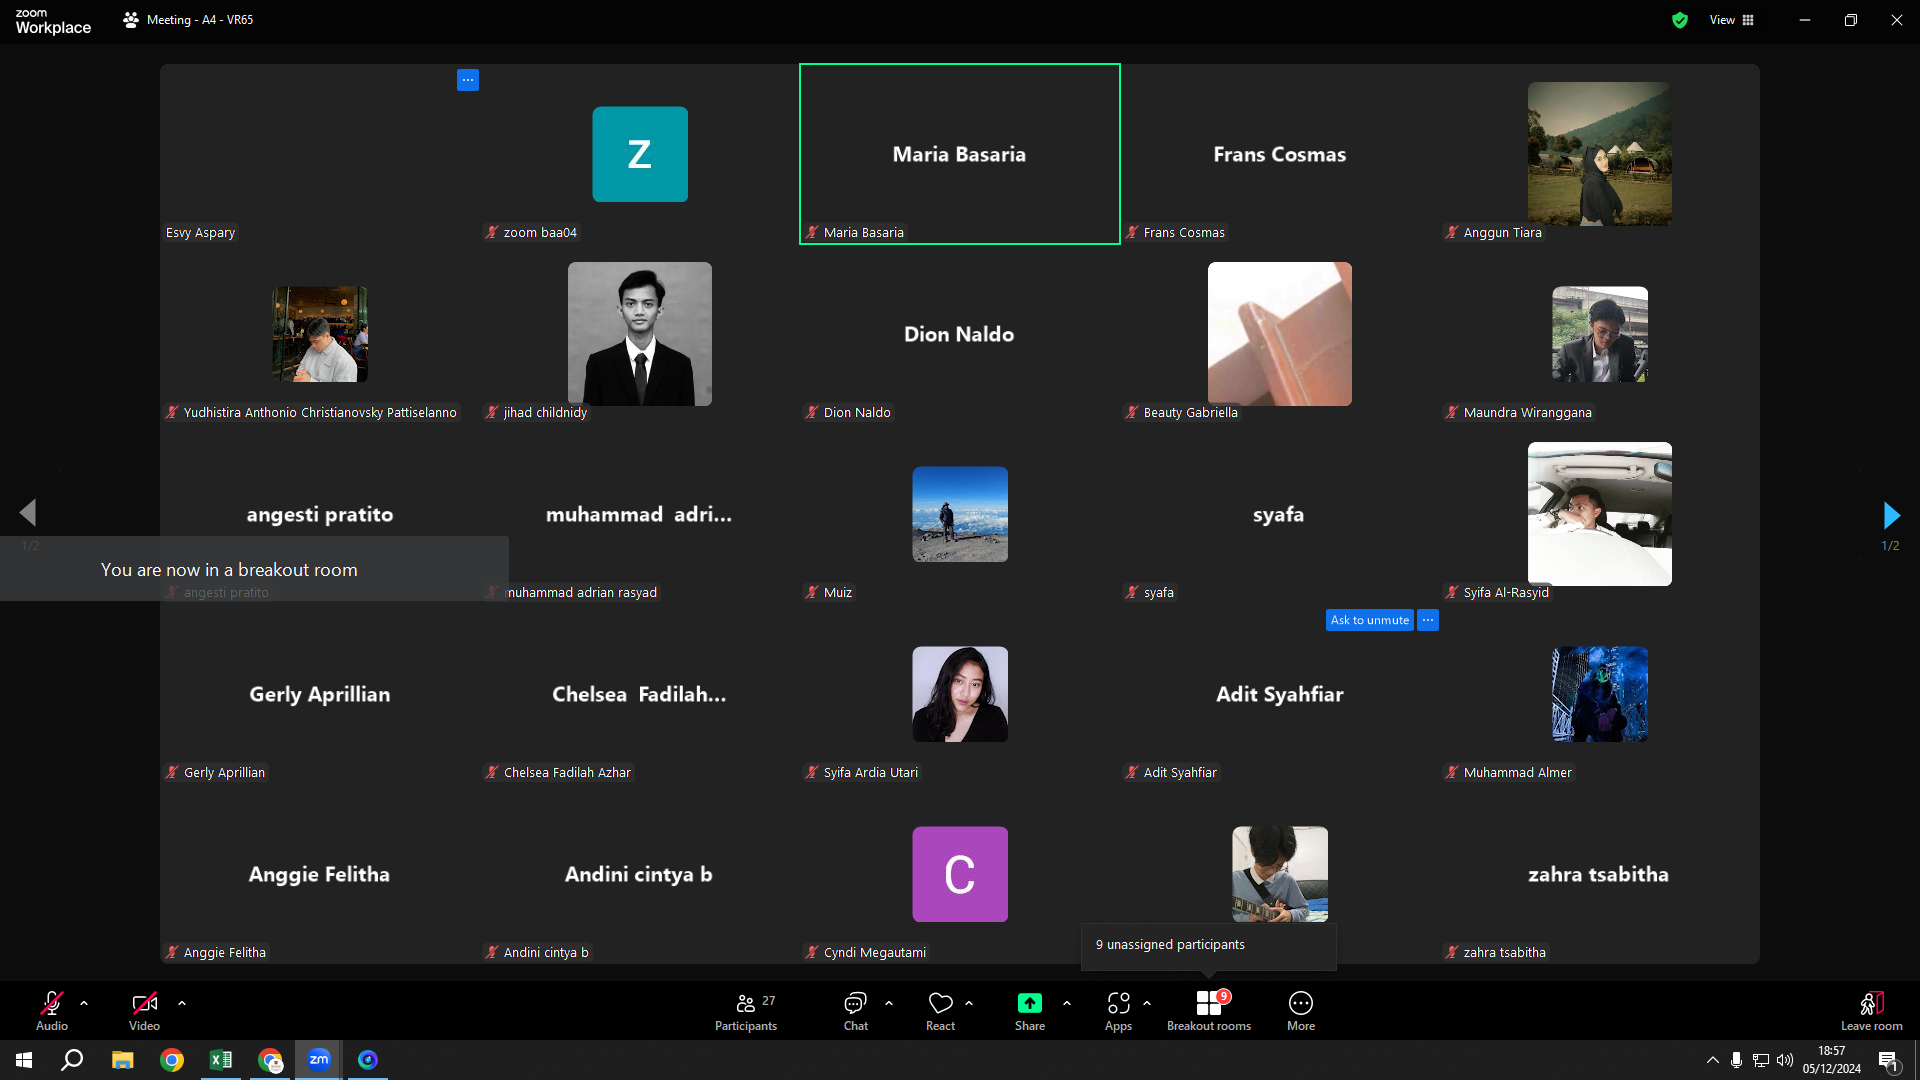The image size is (1920, 1080).
Task: Open network settings in system tray
Action: (1761, 1060)
